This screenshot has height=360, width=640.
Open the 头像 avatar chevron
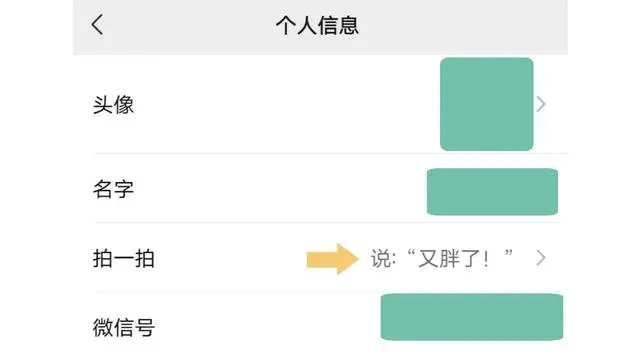click(541, 104)
